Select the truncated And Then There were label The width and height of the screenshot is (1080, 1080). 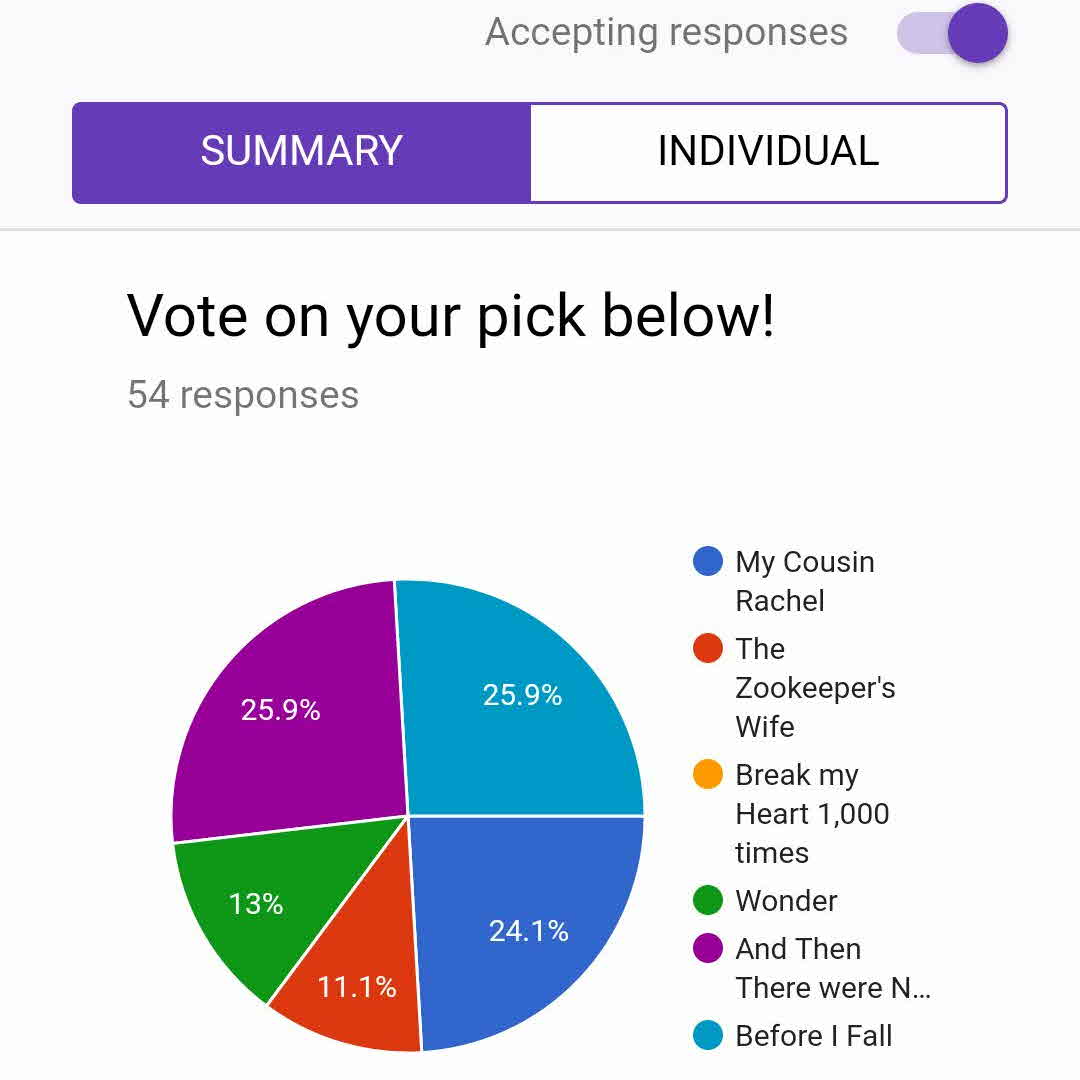(832, 968)
